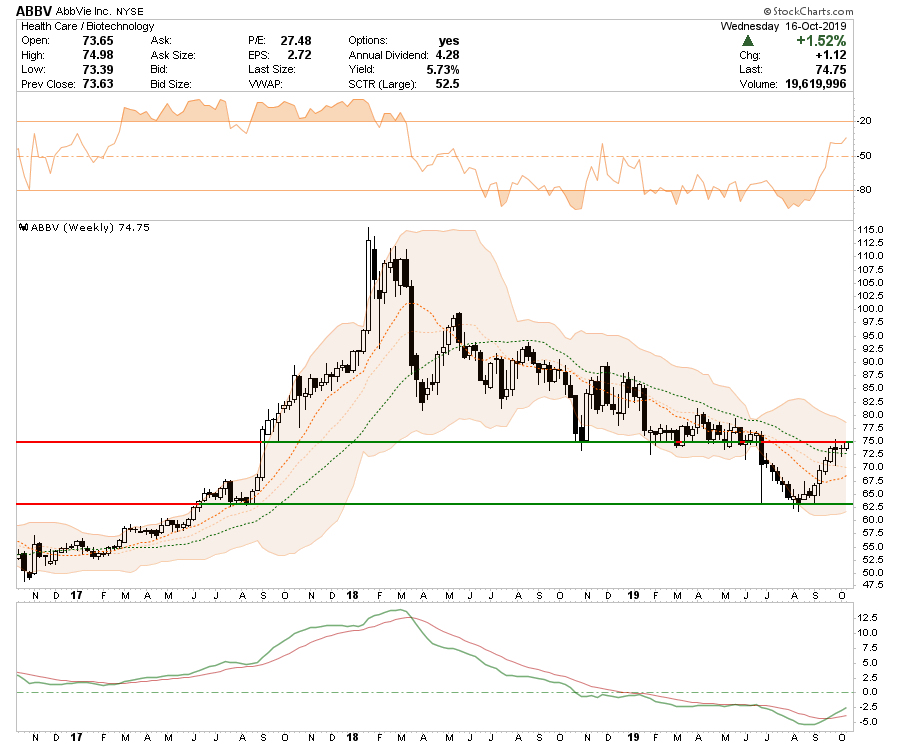
Task: Click the Options value yes
Action: pyautogui.click(x=449, y=41)
